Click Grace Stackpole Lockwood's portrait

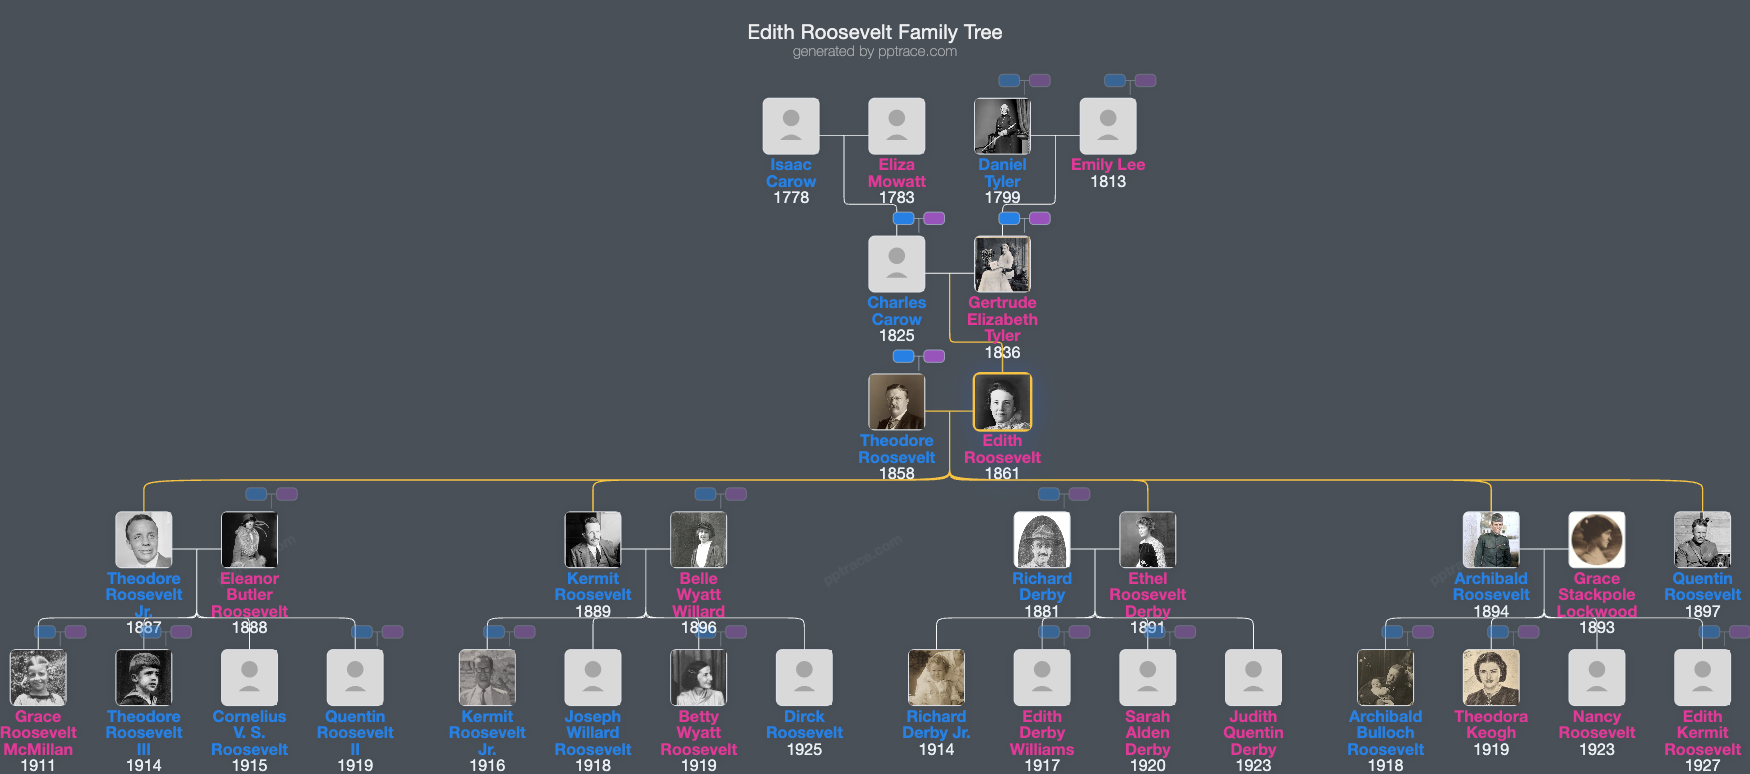click(1597, 540)
